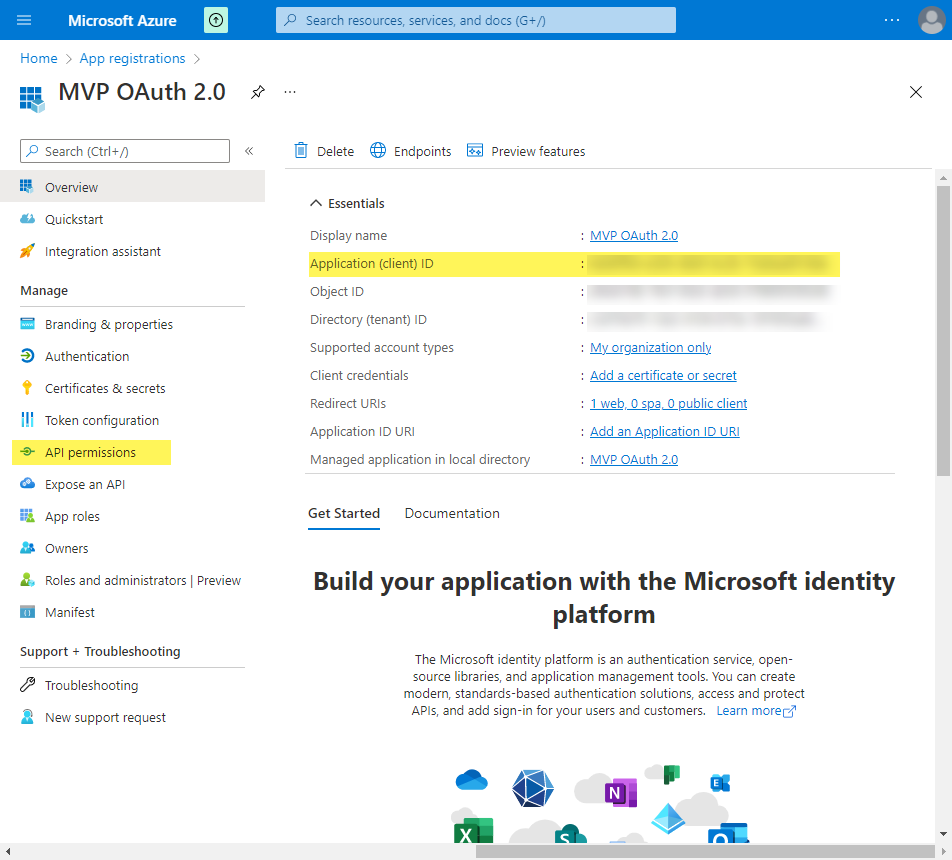This screenshot has width=952, height=860.
Task: Click the Expose an API cloud icon
Action: [27, 483]
